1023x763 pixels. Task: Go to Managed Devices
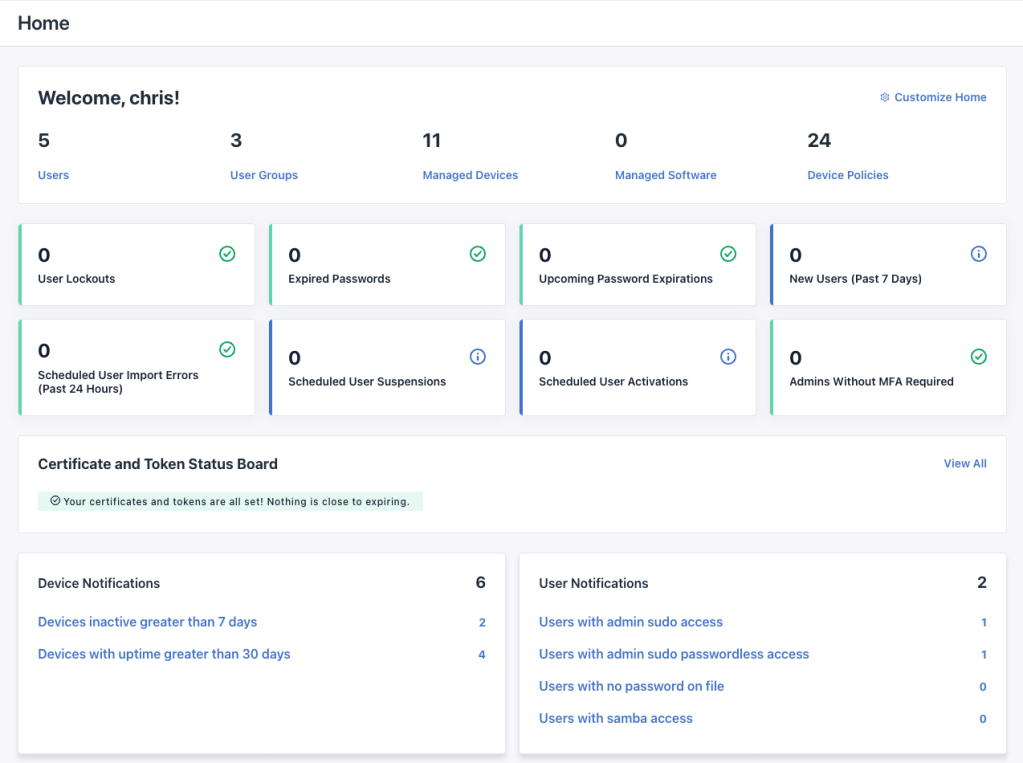[470, 175]
